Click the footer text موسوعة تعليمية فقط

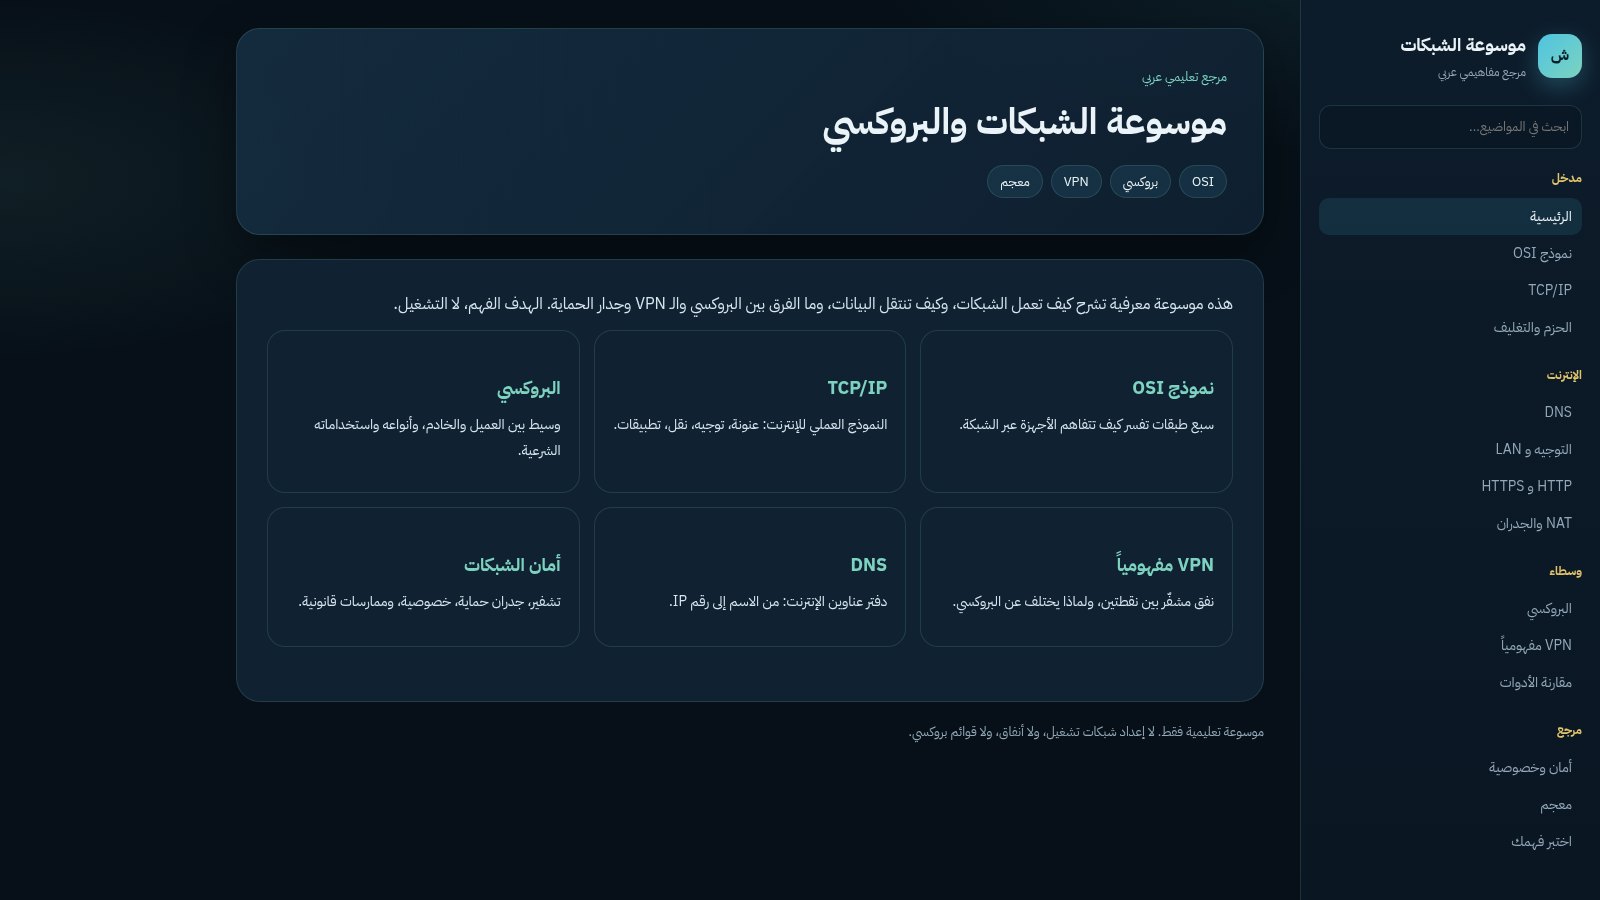[x=1086, y=733]
